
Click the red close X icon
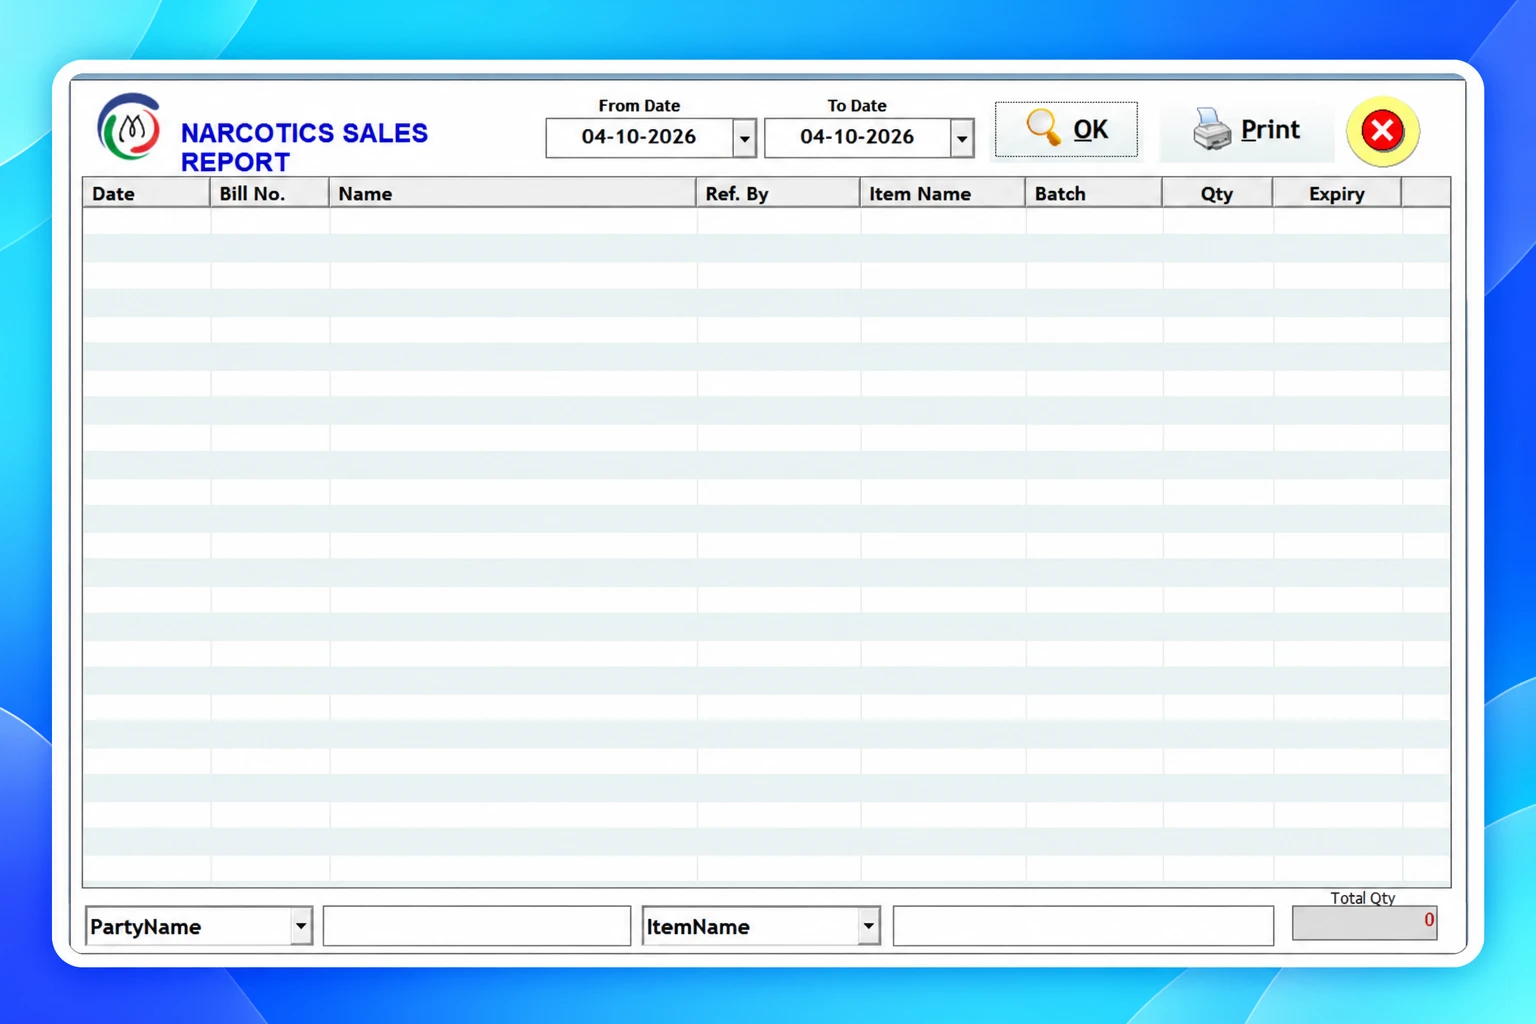(1382, 131)
